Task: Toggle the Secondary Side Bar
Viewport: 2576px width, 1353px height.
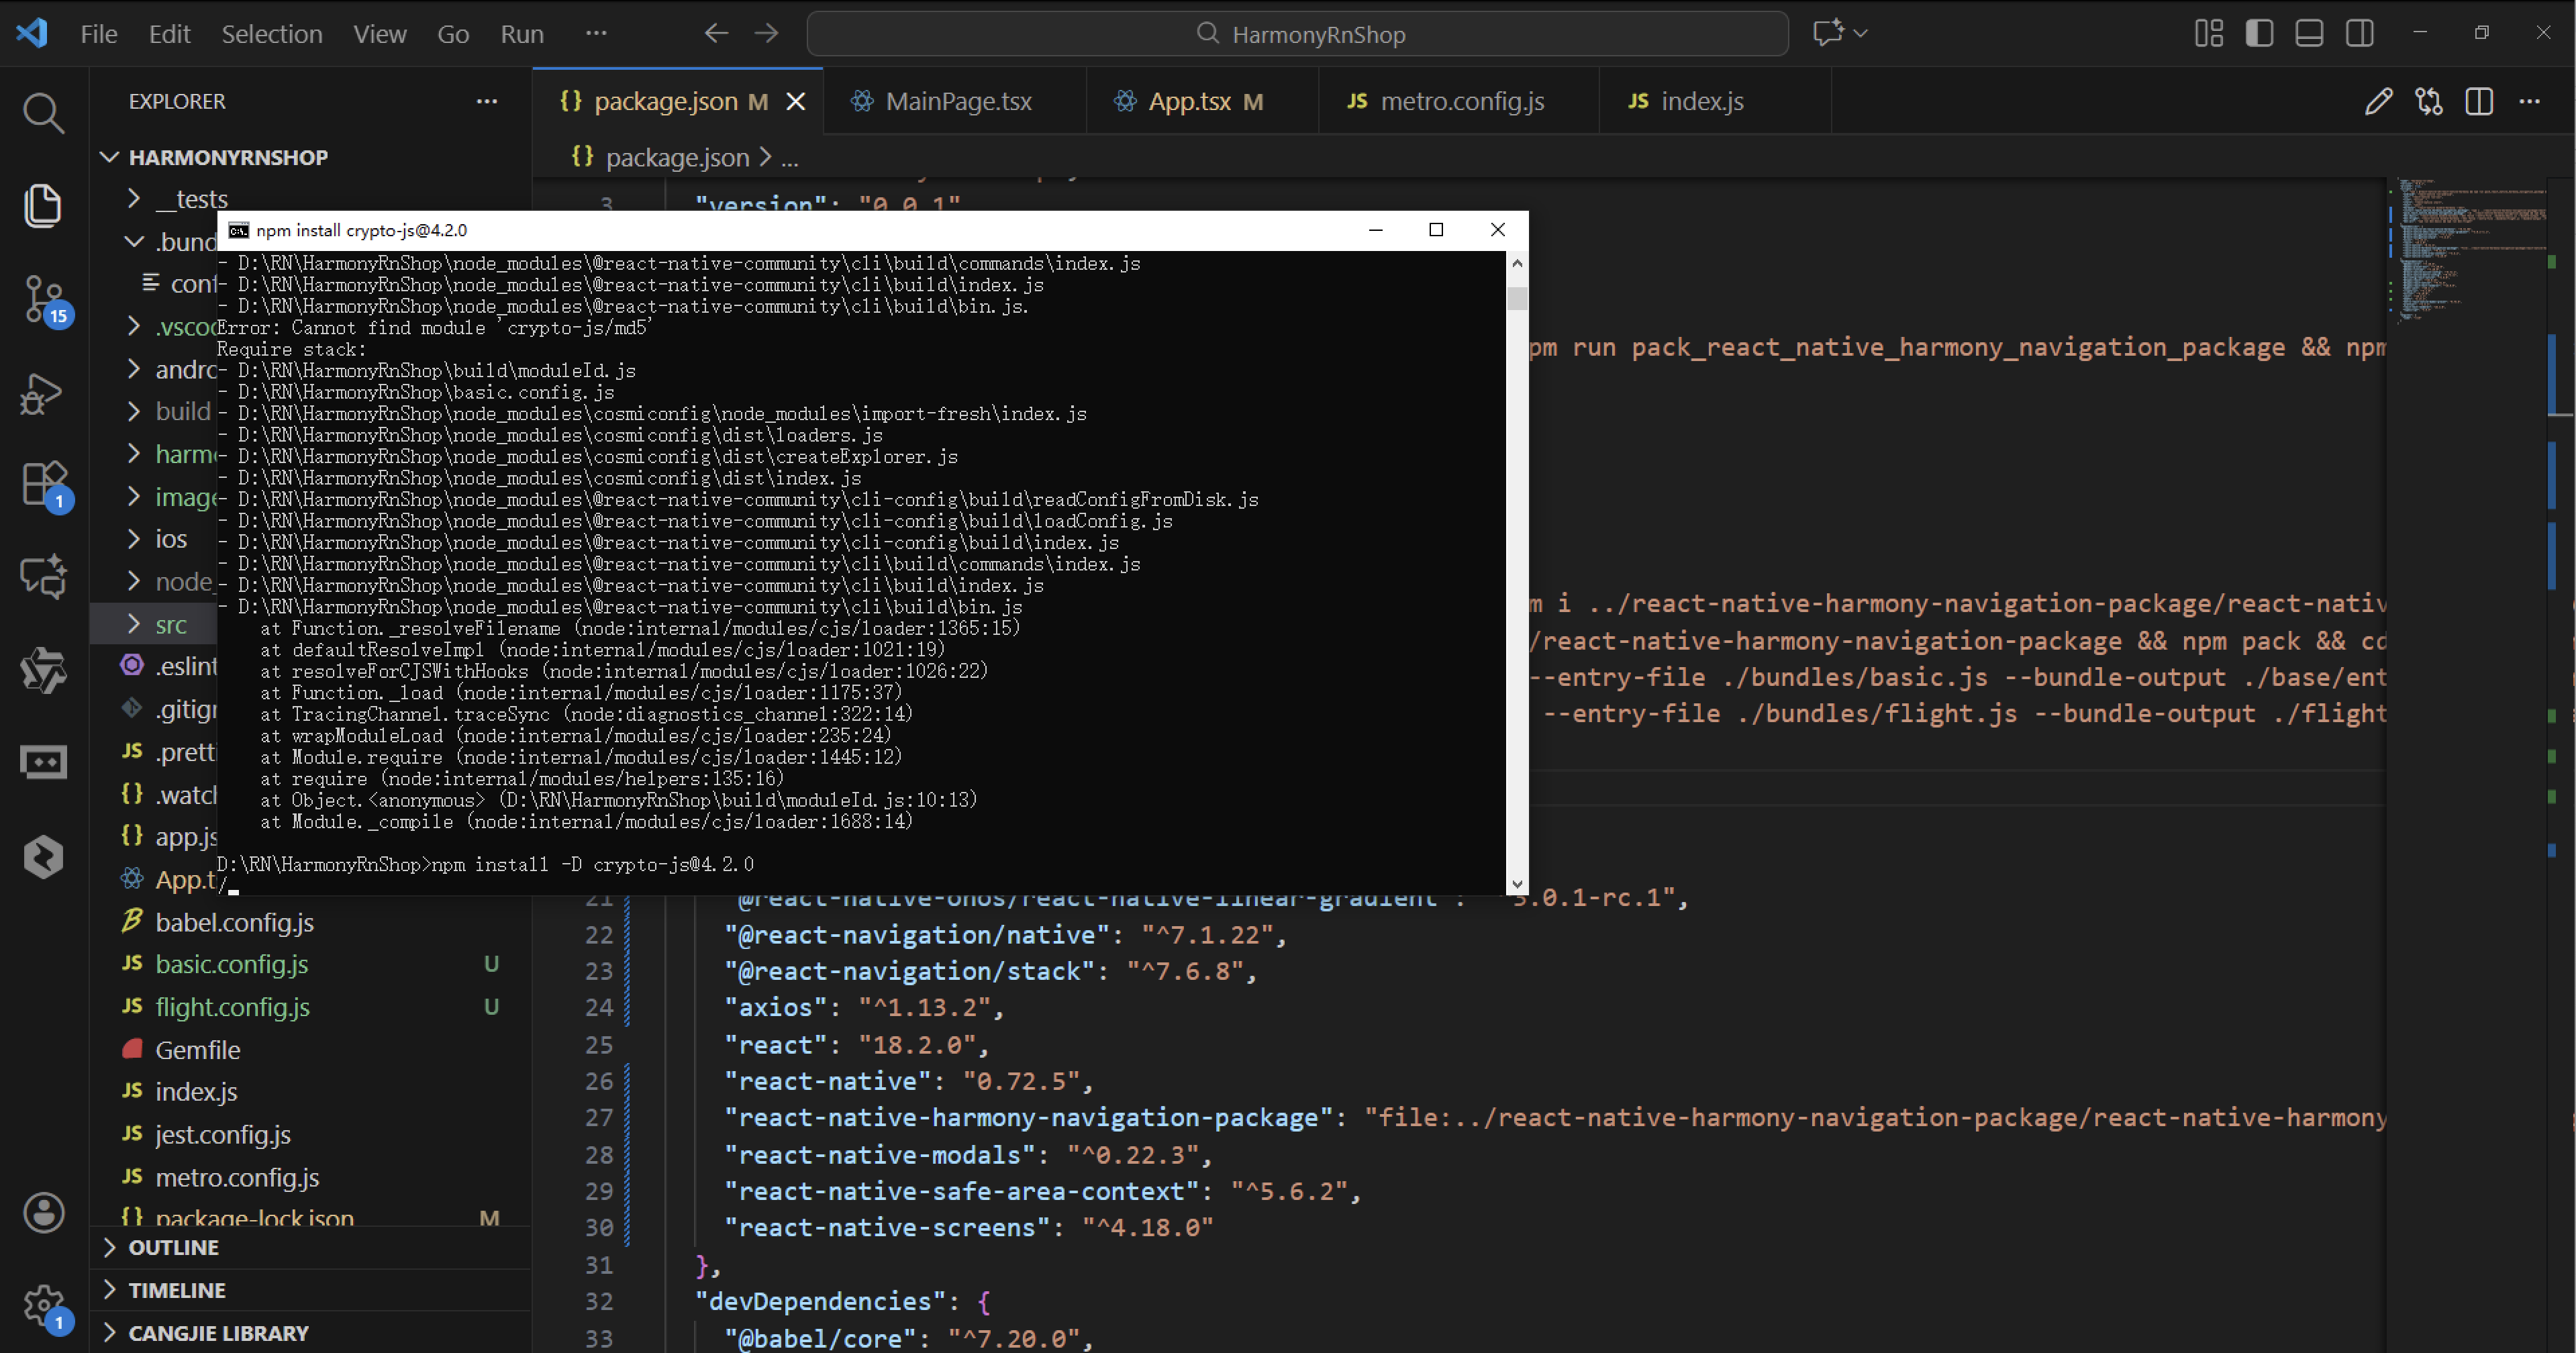Action: [x=2360, y=33]
